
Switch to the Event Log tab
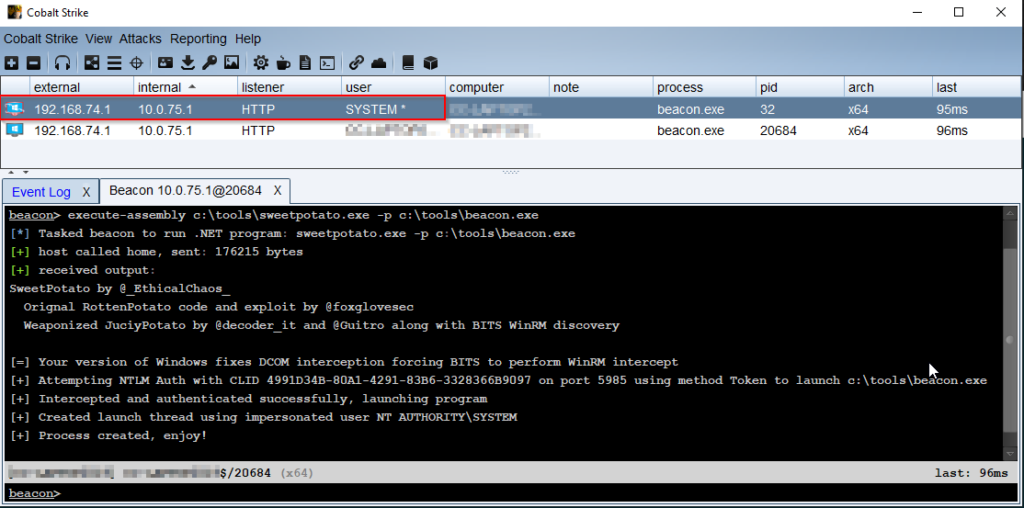(x=41, y=192)
